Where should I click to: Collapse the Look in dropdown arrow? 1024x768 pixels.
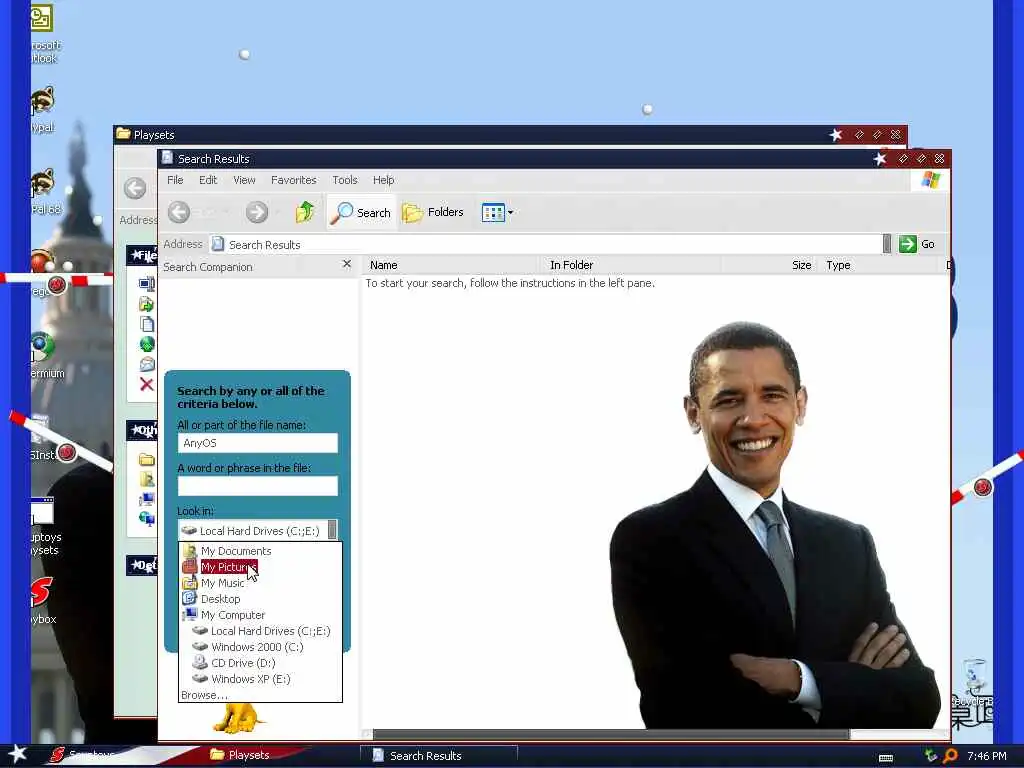click(x=332, y=530)
